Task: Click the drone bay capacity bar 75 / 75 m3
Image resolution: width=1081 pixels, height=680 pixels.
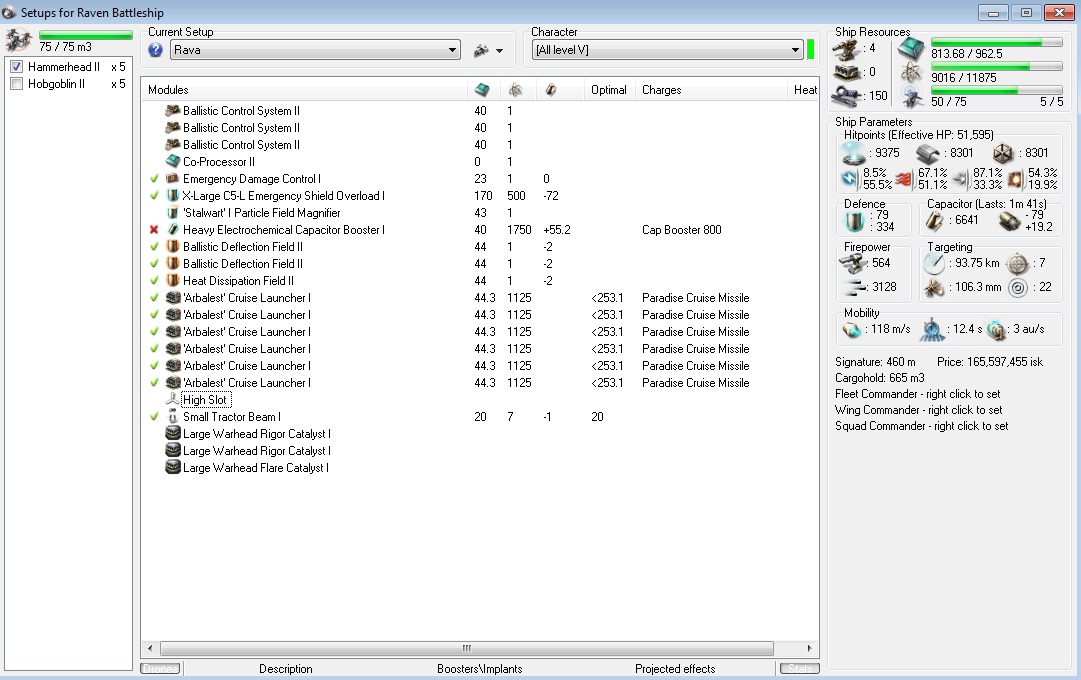Action: tap(85, 34)
